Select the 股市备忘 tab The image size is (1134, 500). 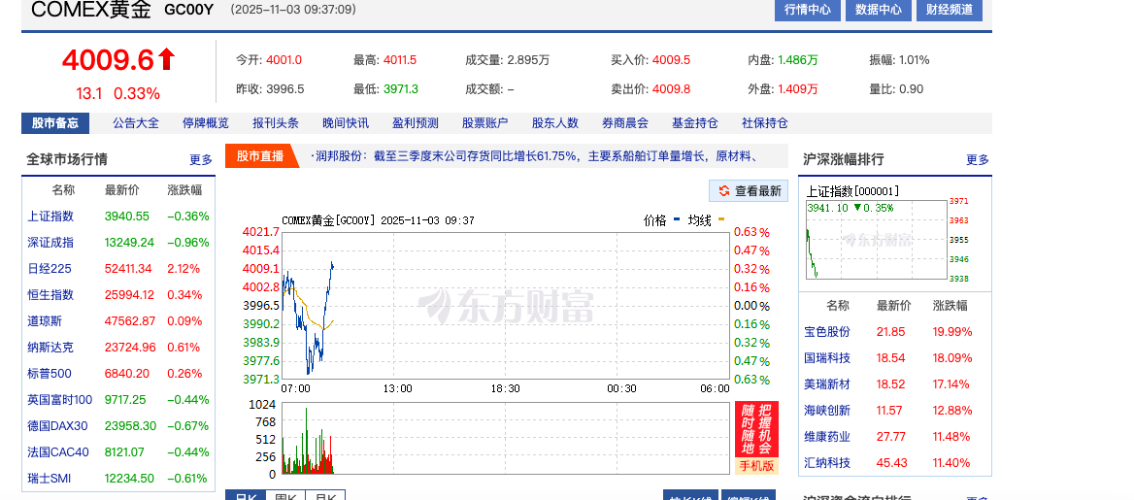point(55,123)
